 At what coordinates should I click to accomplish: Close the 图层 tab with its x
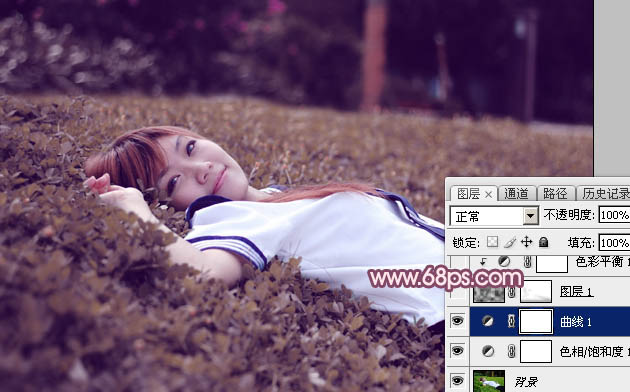488,195
